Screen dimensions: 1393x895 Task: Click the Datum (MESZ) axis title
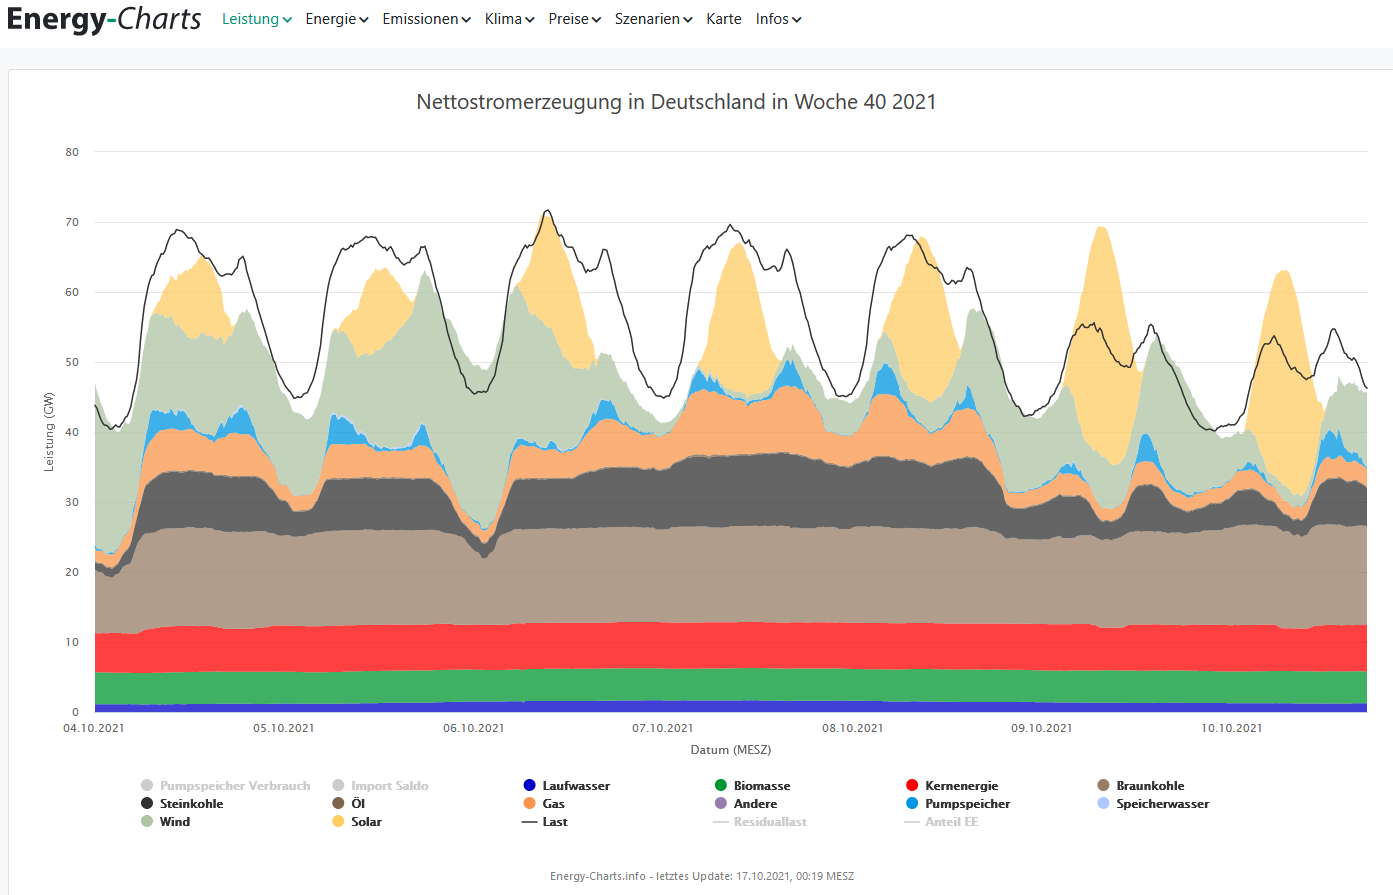731,750
